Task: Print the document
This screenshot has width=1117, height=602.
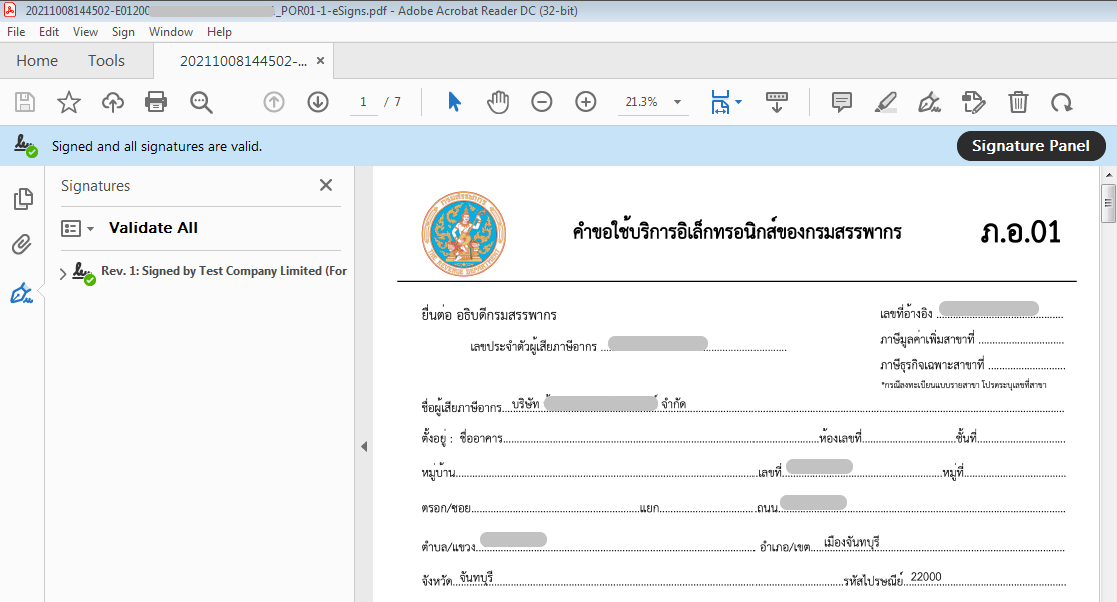Action: (x=156, y=102)
